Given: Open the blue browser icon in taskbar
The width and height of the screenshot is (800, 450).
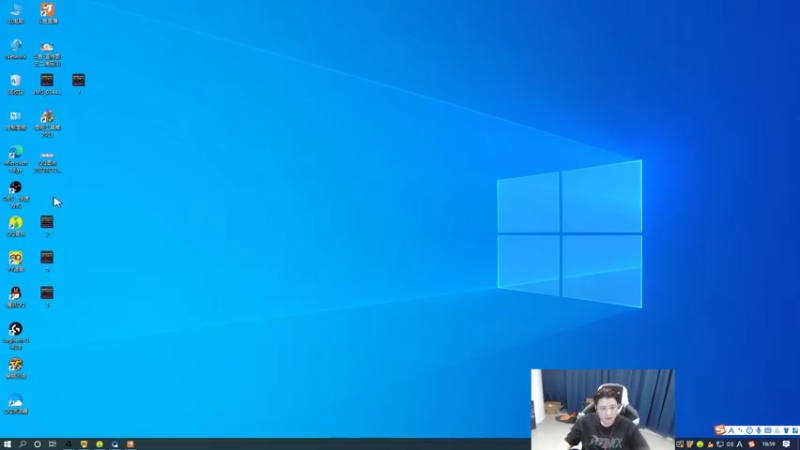Looking at the screenshot, I should (115, 444).
